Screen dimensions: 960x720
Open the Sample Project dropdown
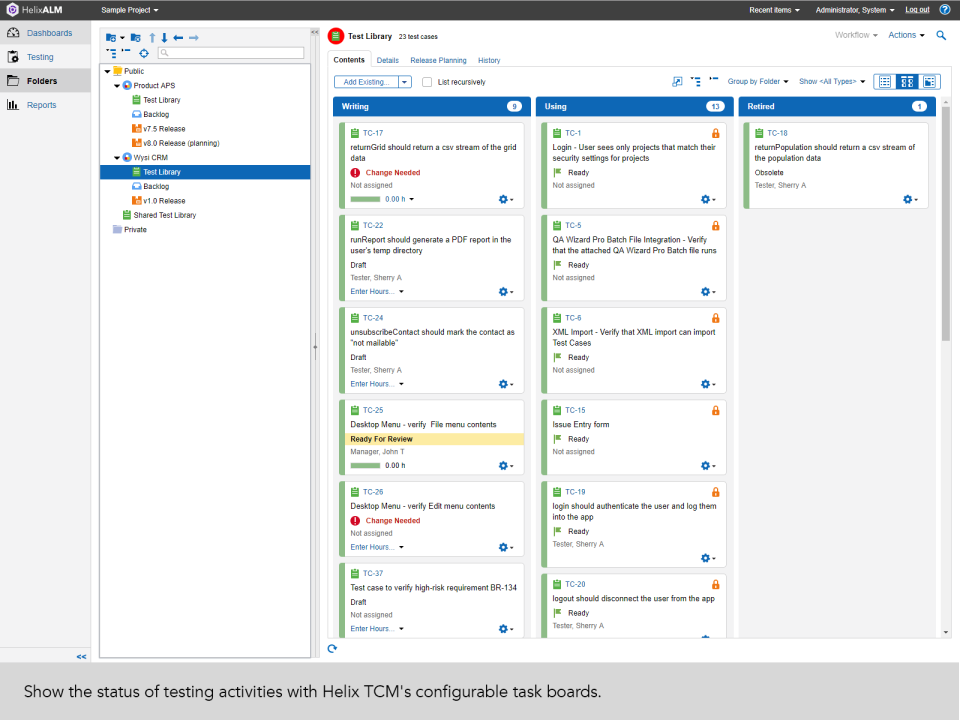point(130,10)
